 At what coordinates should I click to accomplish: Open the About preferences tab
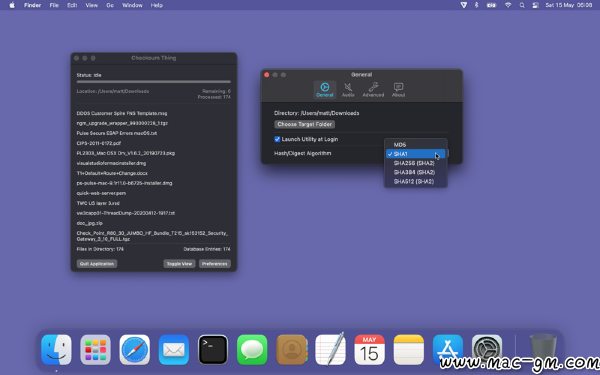pos(398,90)
